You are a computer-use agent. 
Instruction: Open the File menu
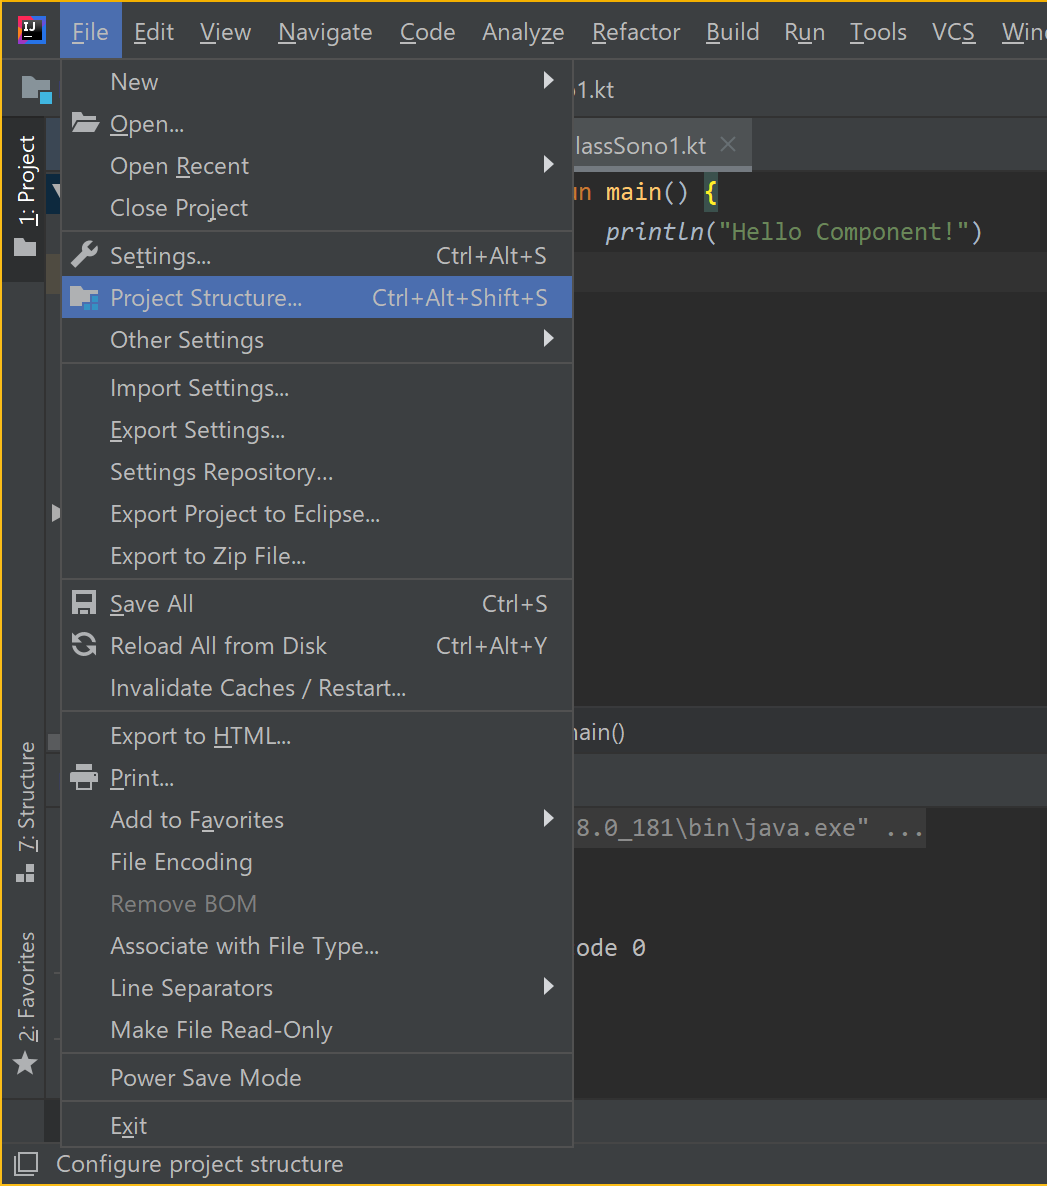[90, 32]
